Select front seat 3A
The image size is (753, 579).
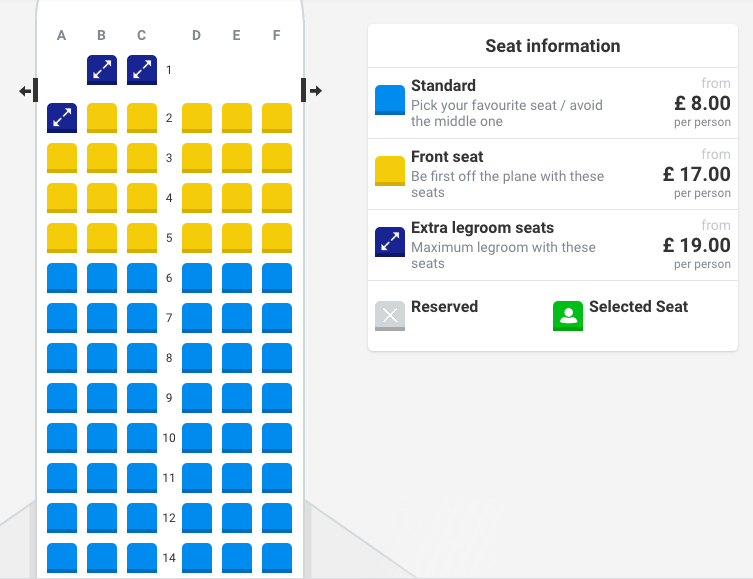coord(62,158)
